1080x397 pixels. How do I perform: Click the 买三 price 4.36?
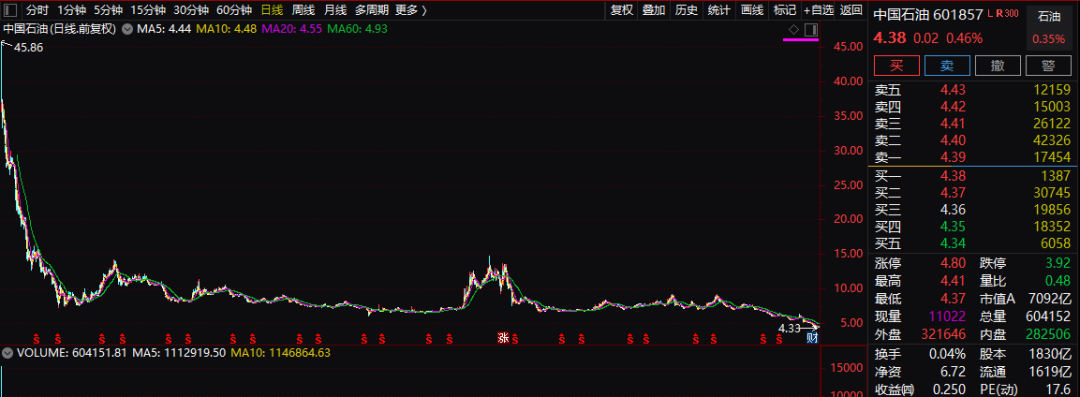point(954,210)
